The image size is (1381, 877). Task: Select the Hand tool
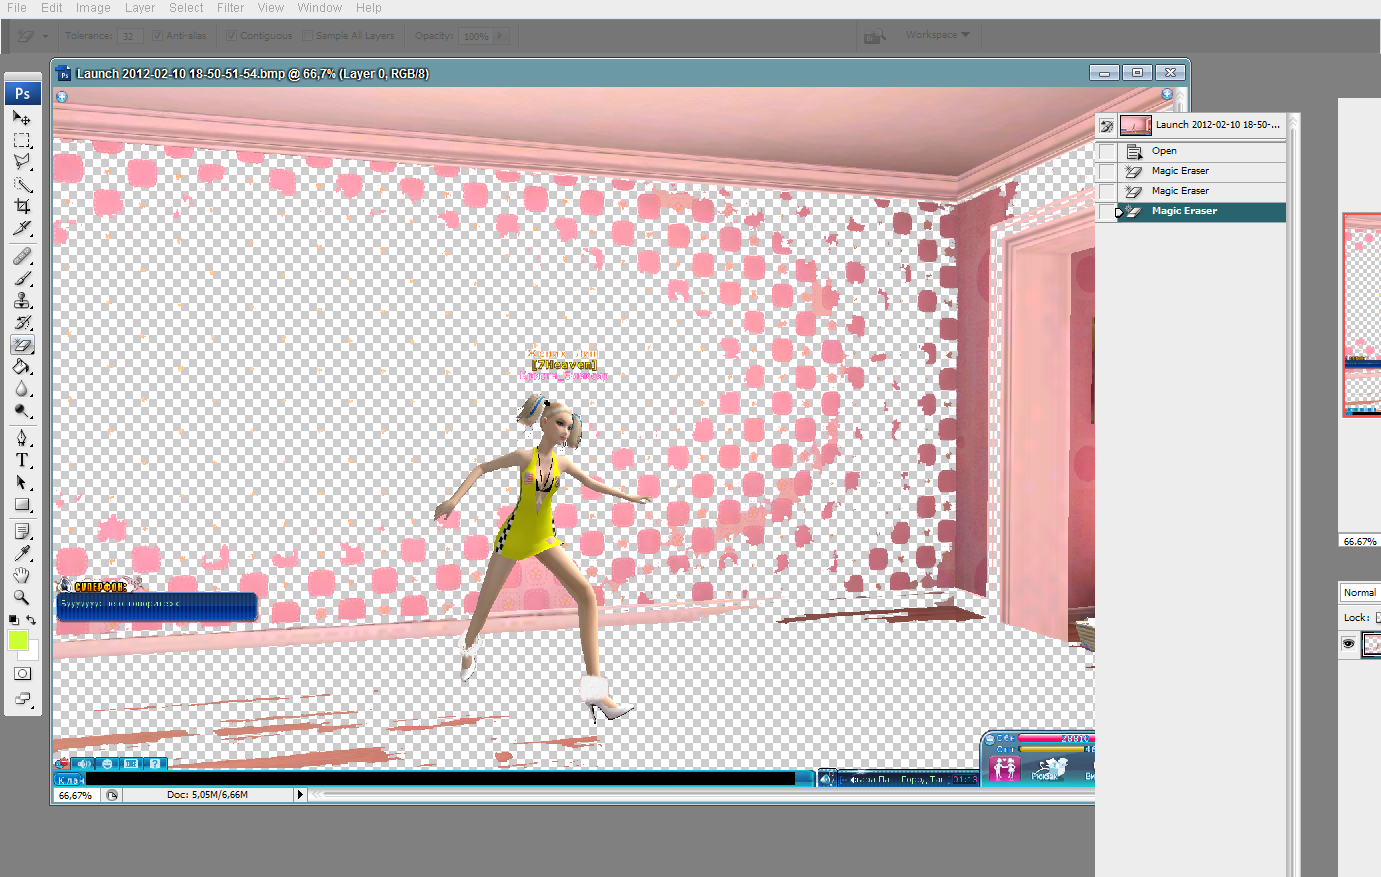[x=22, y=575]
